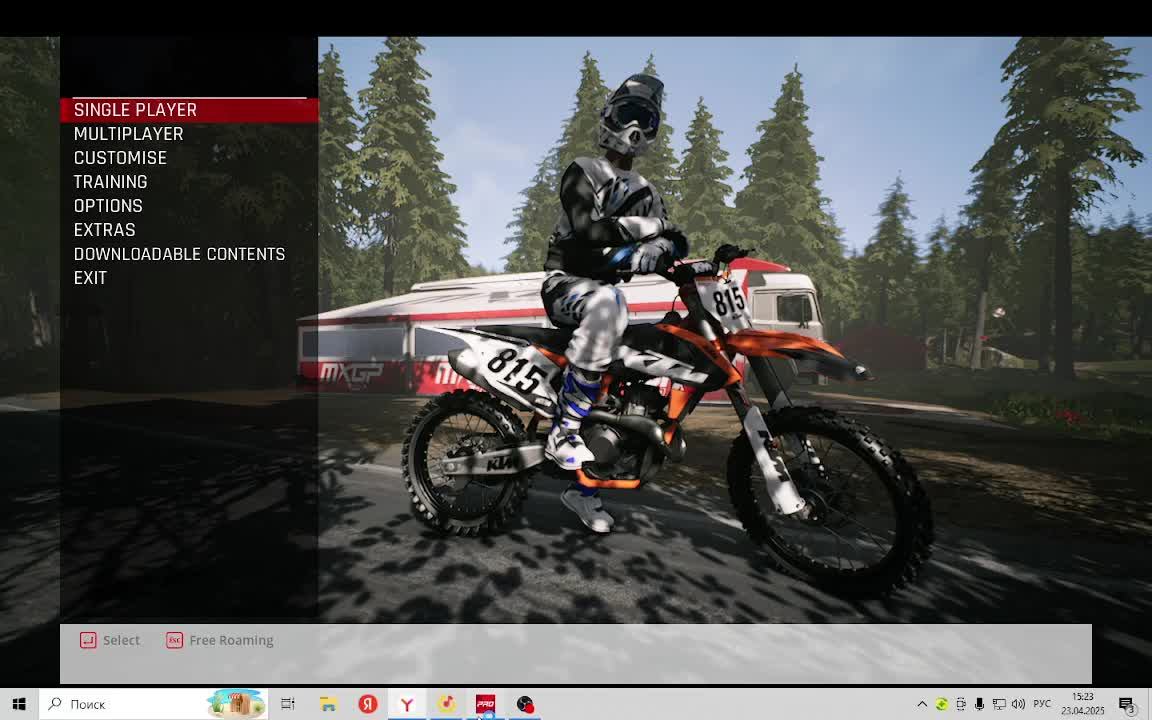This screenshot has height=720, width=1152.
Task: Open Task View from the taskbar
Action: pos(288,704)
